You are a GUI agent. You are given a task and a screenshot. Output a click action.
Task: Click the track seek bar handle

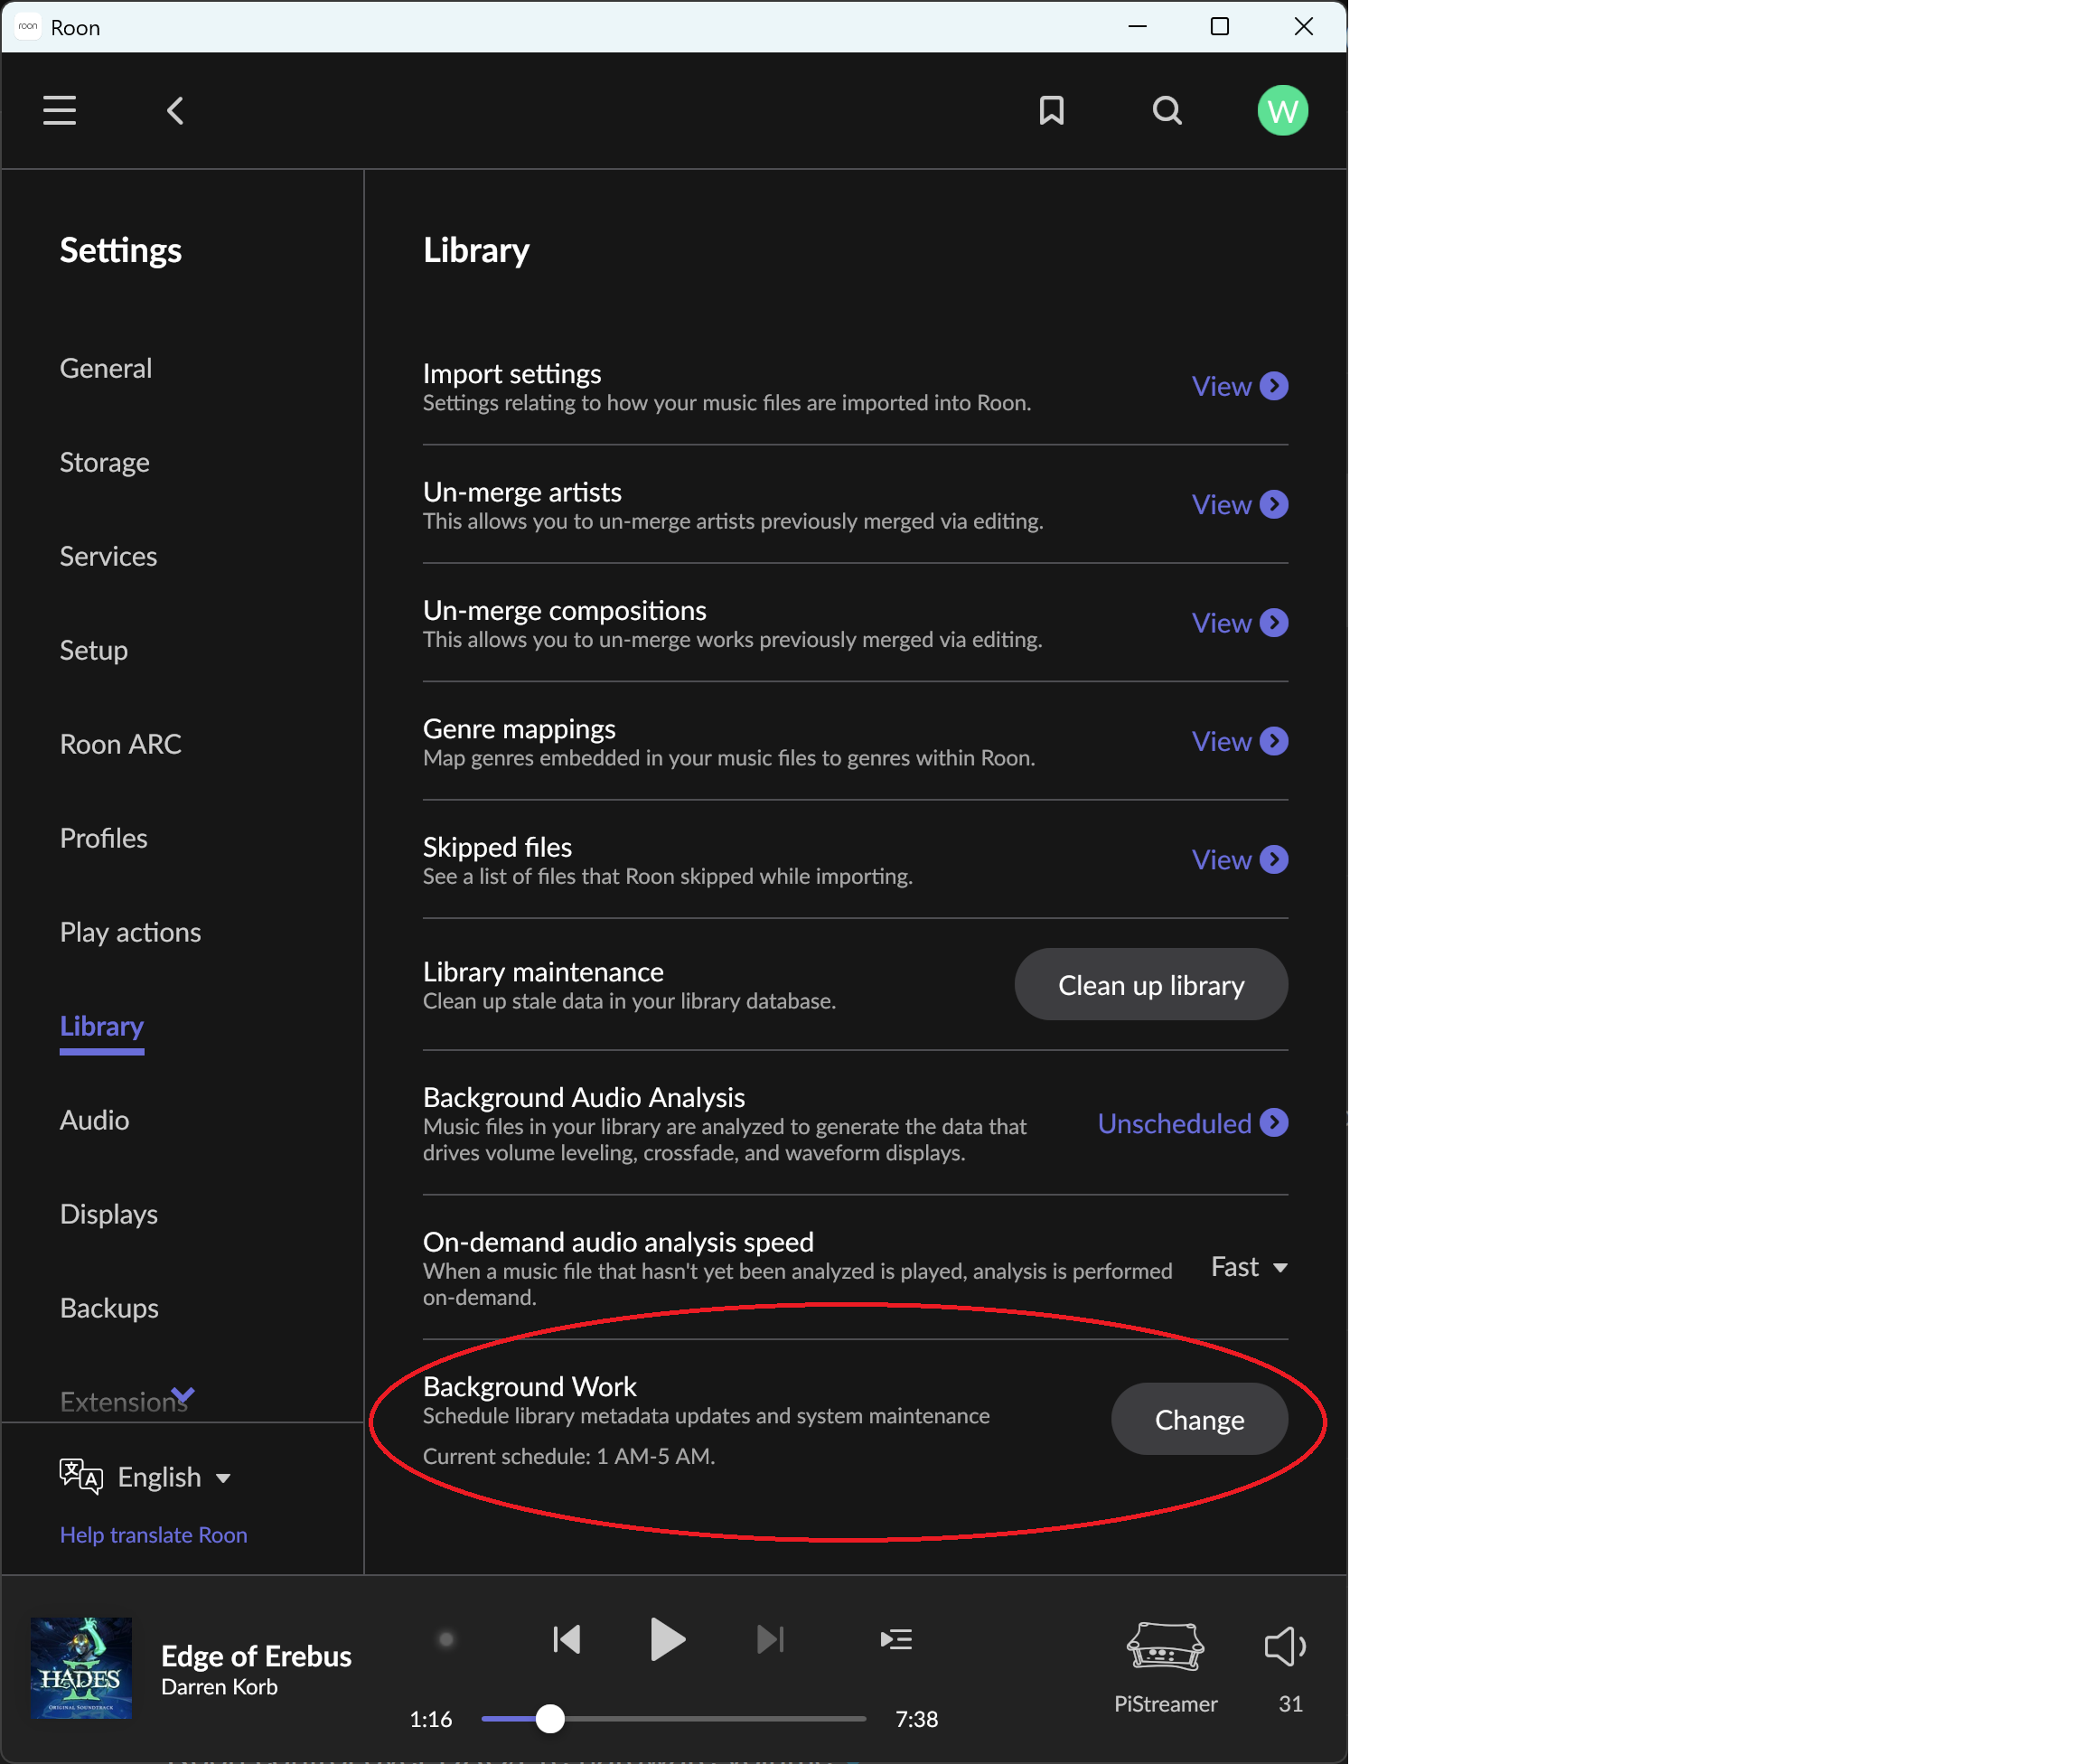point(550,1719)
